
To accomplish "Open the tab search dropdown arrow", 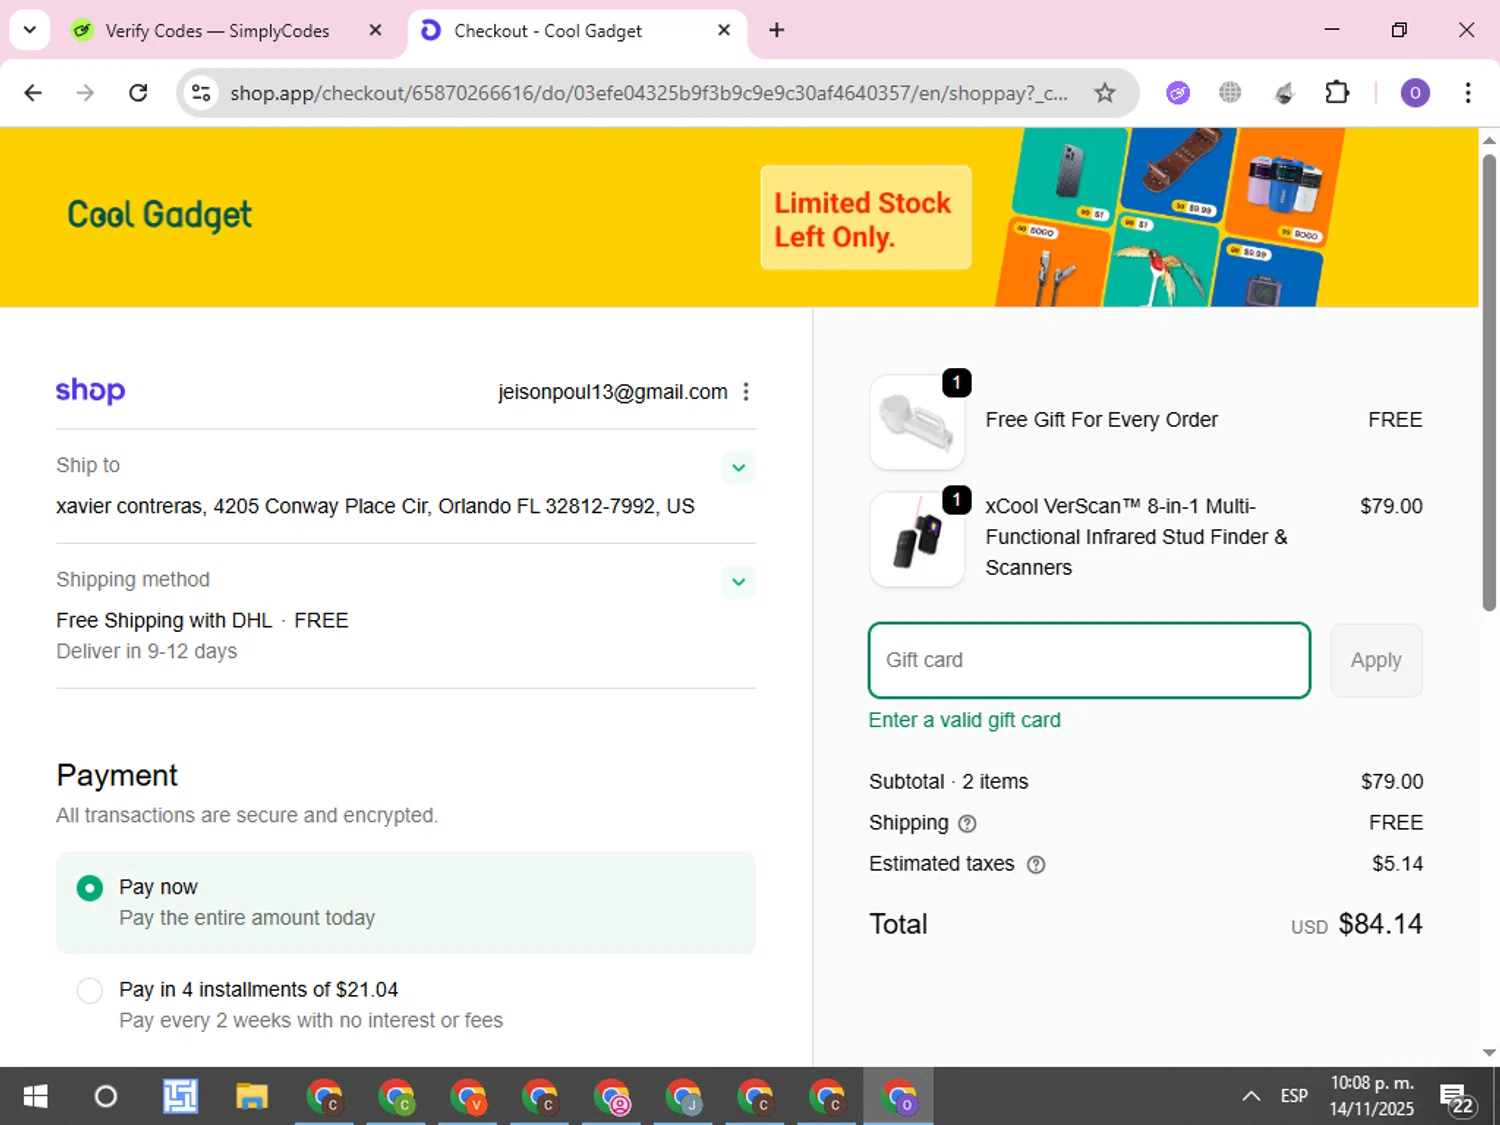I will tap(30, 30).
